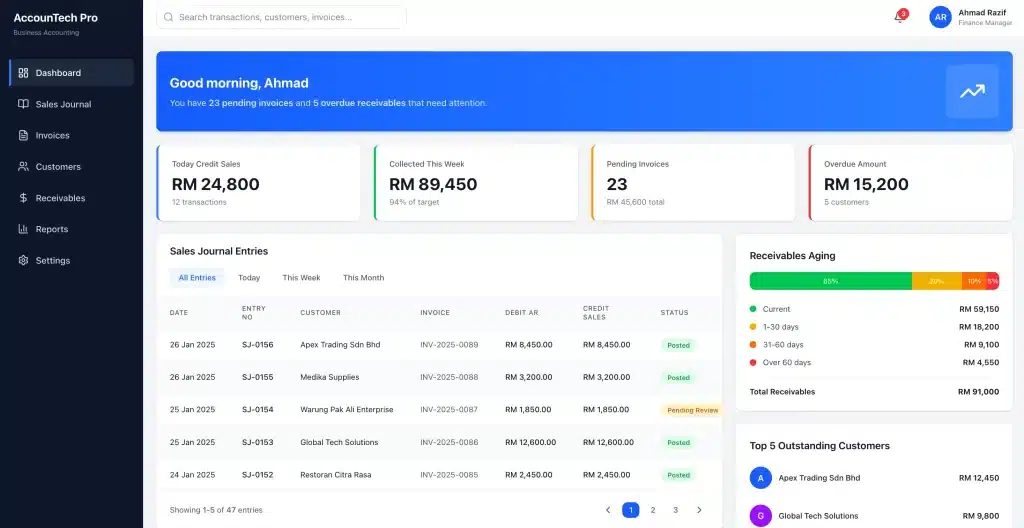1024x528 pixels.
Task: Click the red 5% aging bar segment
Action: click(x=993, y=281)
